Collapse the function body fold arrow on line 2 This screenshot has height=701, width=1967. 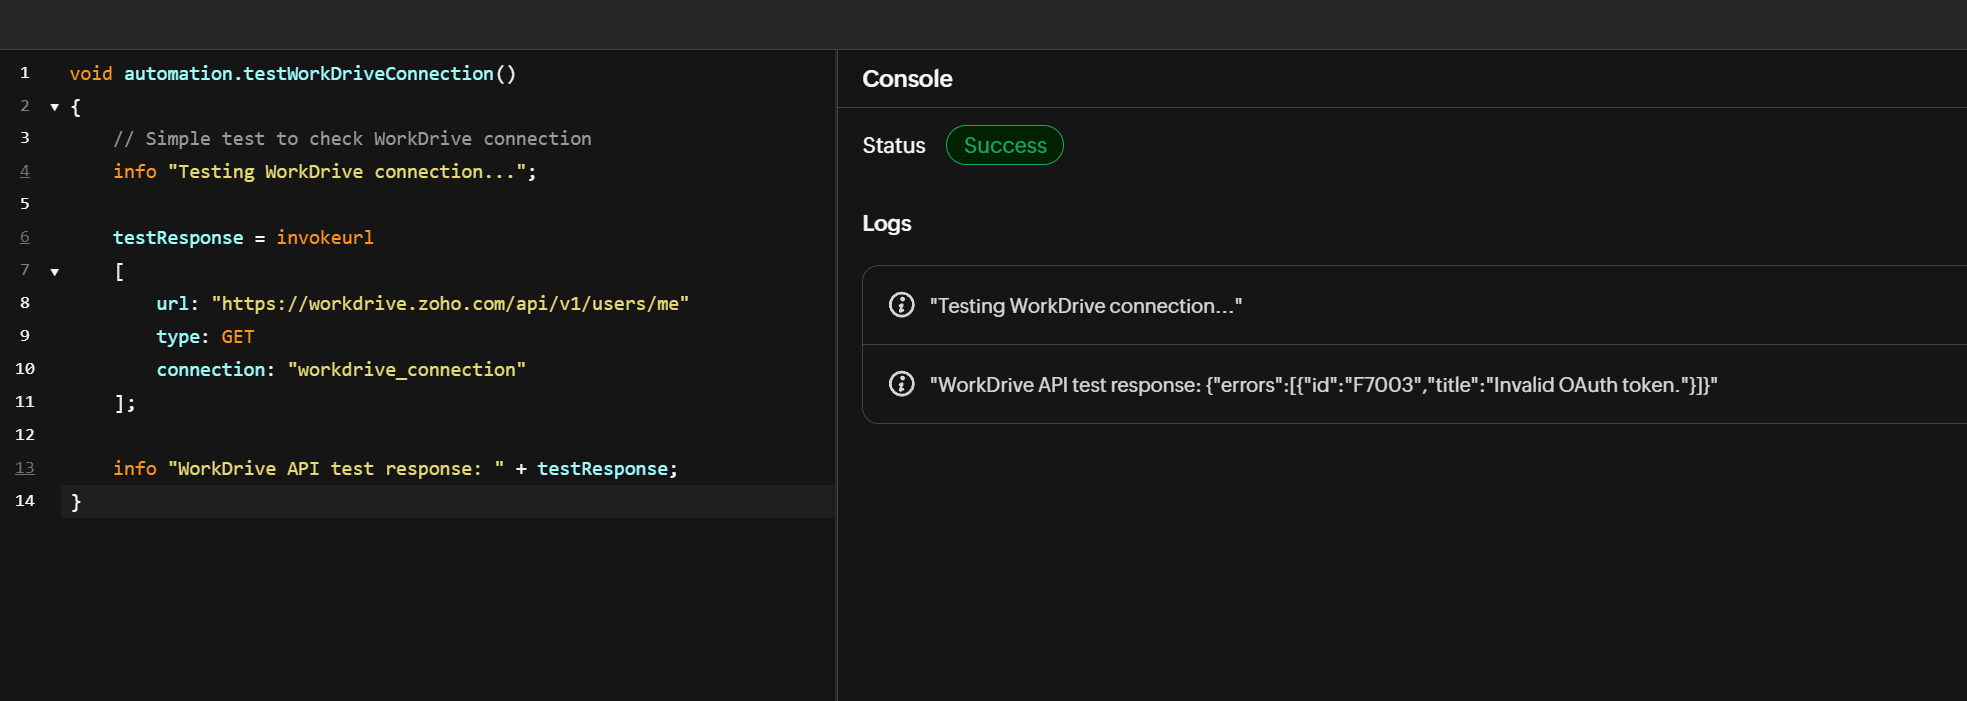[x=55, y=107]
